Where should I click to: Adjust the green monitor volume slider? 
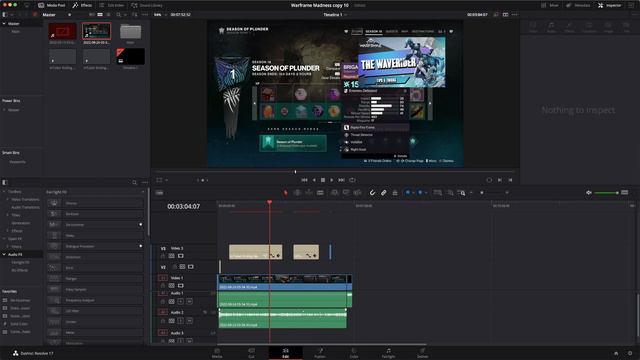pos(606,193)
